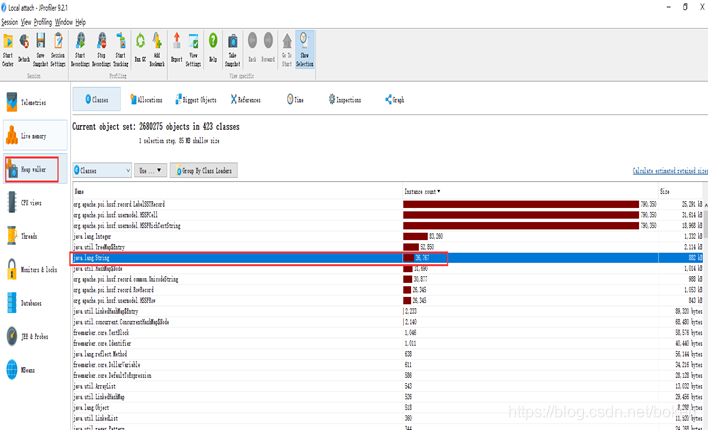
Task: Switch to the Allocations view tab
Action: coord(146,99)
